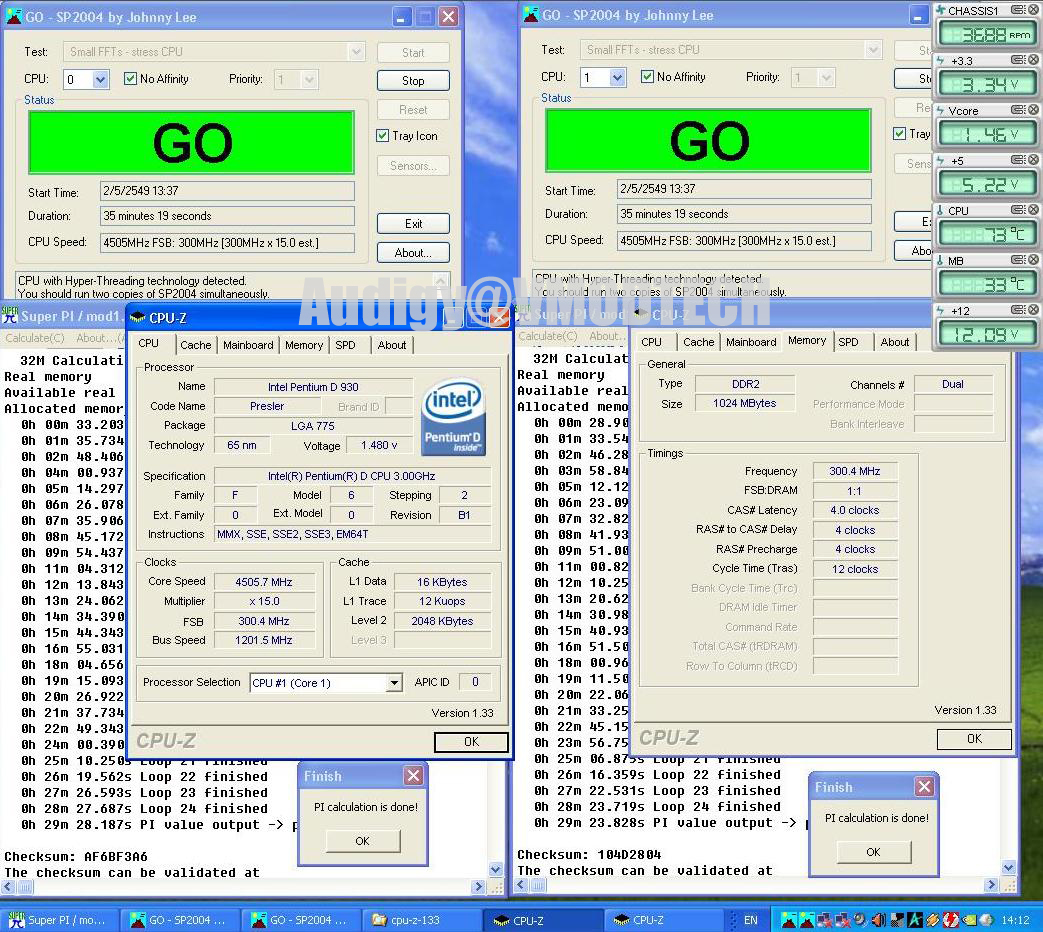Click the CPU thermometer icon in sensor panel
Image resolution: width=1043 pixels, height=932 pixels.
point(941,210)
